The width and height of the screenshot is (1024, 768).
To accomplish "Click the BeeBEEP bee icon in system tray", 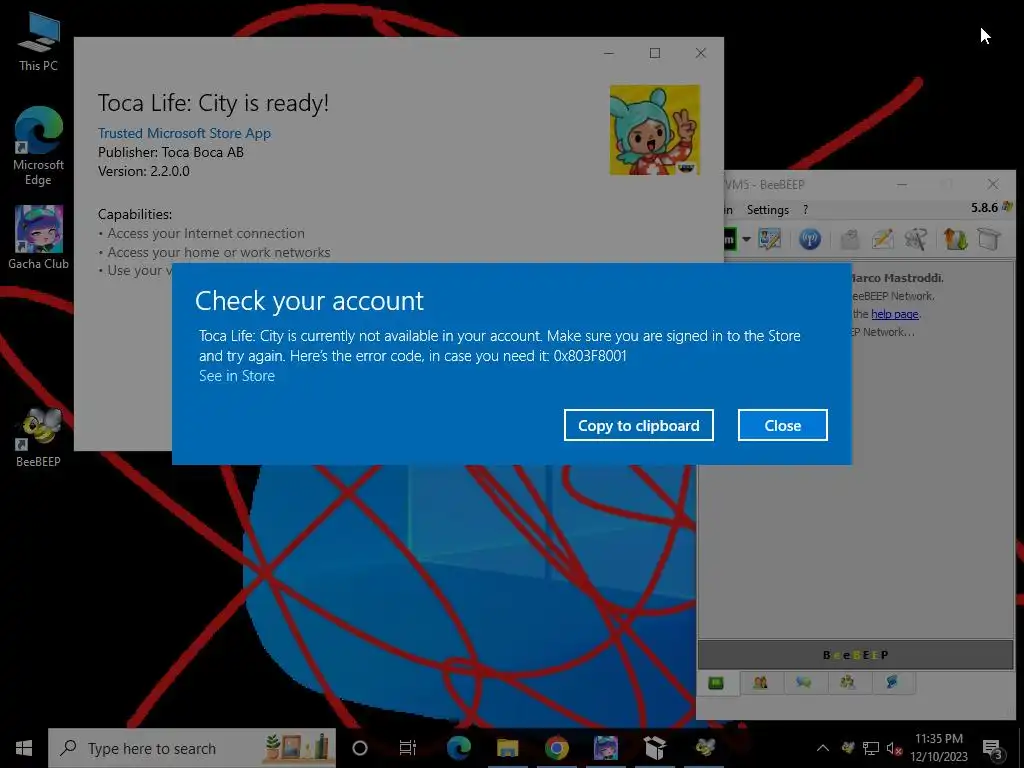I will [x=848, y=748].
